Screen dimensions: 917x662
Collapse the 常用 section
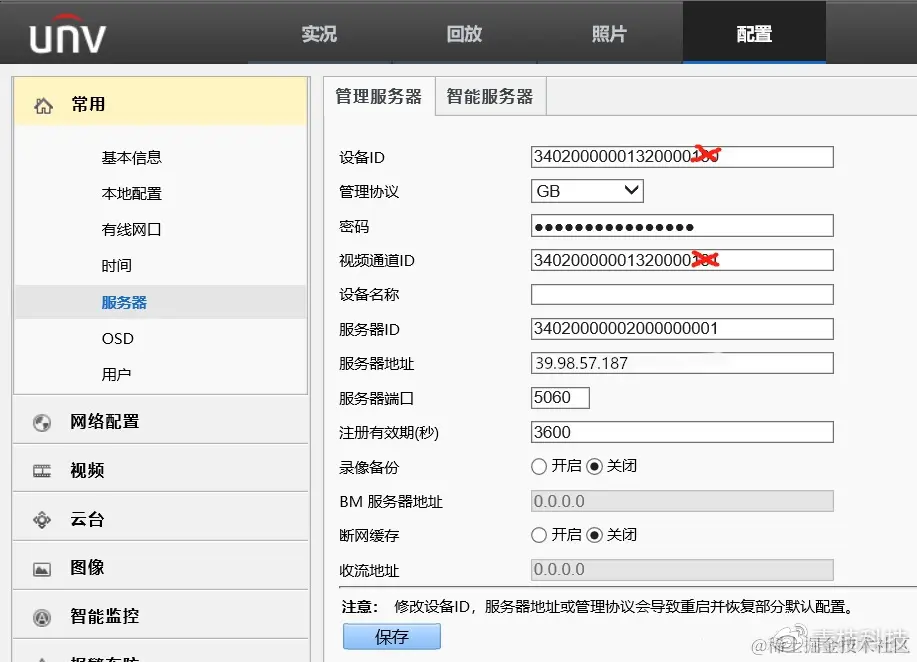coord(88,103)
